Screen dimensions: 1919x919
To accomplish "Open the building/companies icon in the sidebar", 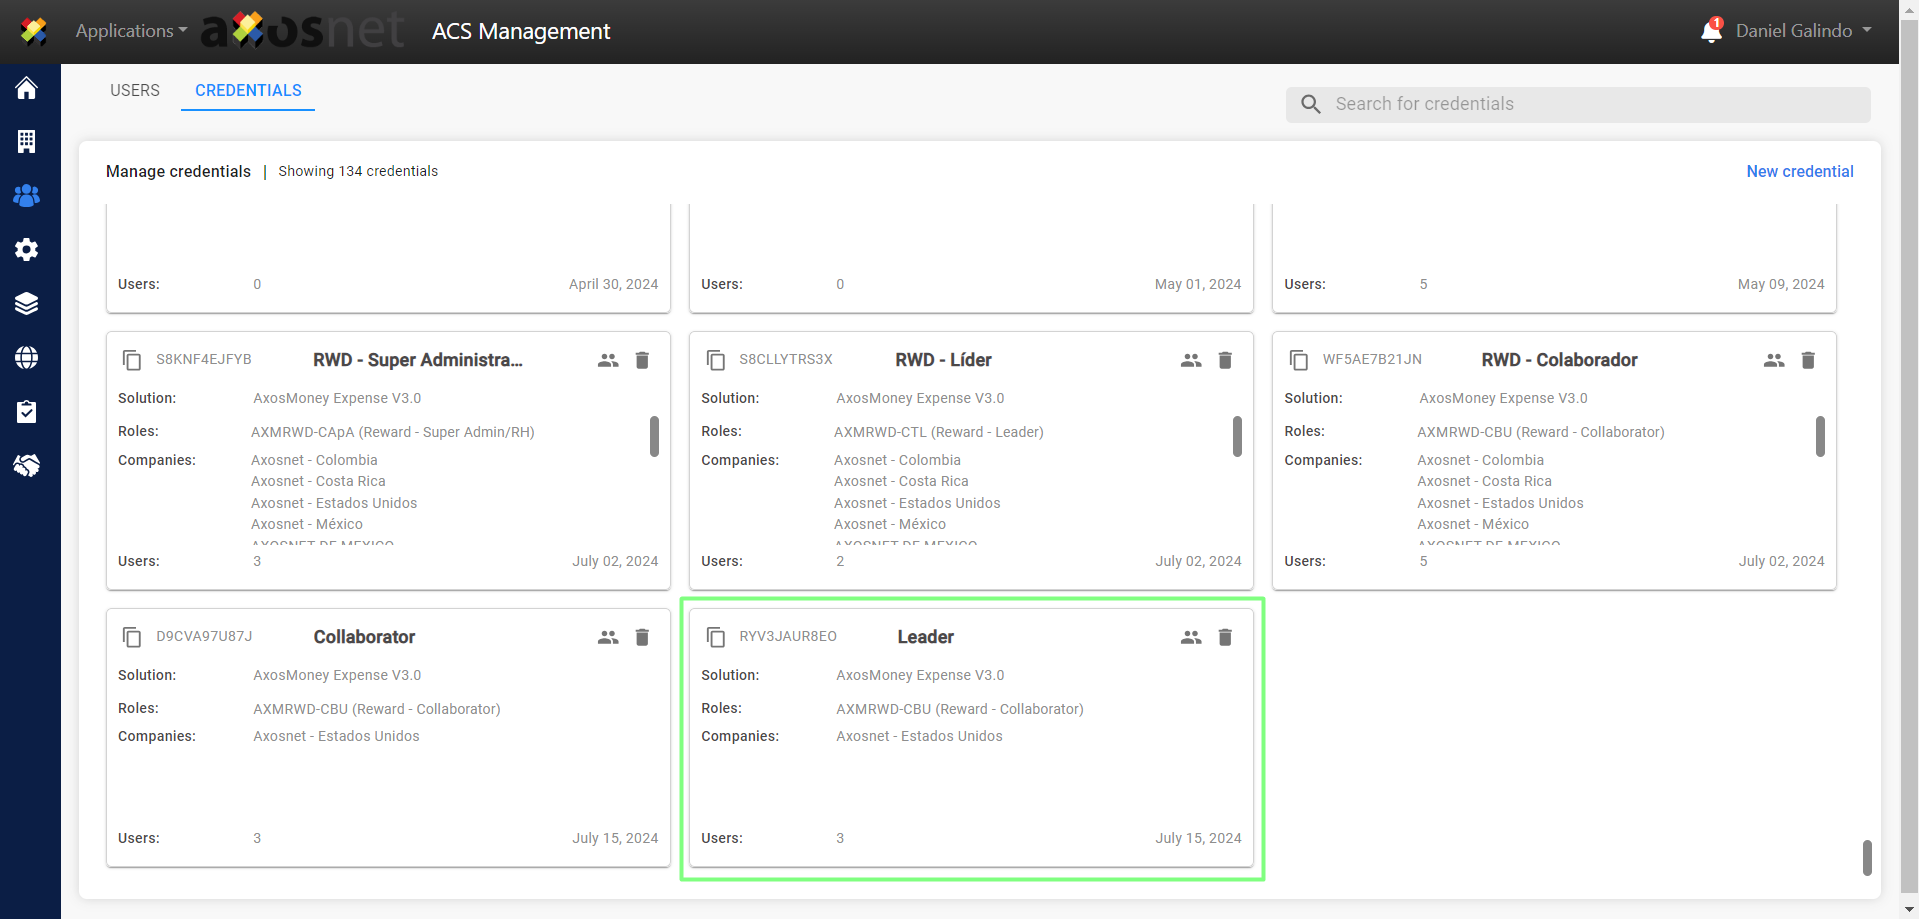I will click(27, 142).
